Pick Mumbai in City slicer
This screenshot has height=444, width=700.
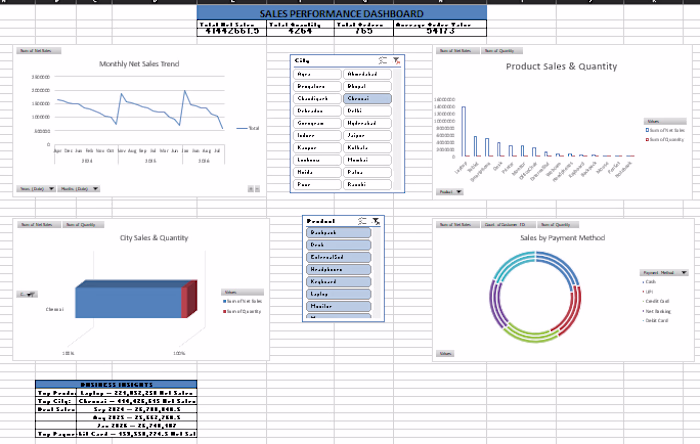367,160
